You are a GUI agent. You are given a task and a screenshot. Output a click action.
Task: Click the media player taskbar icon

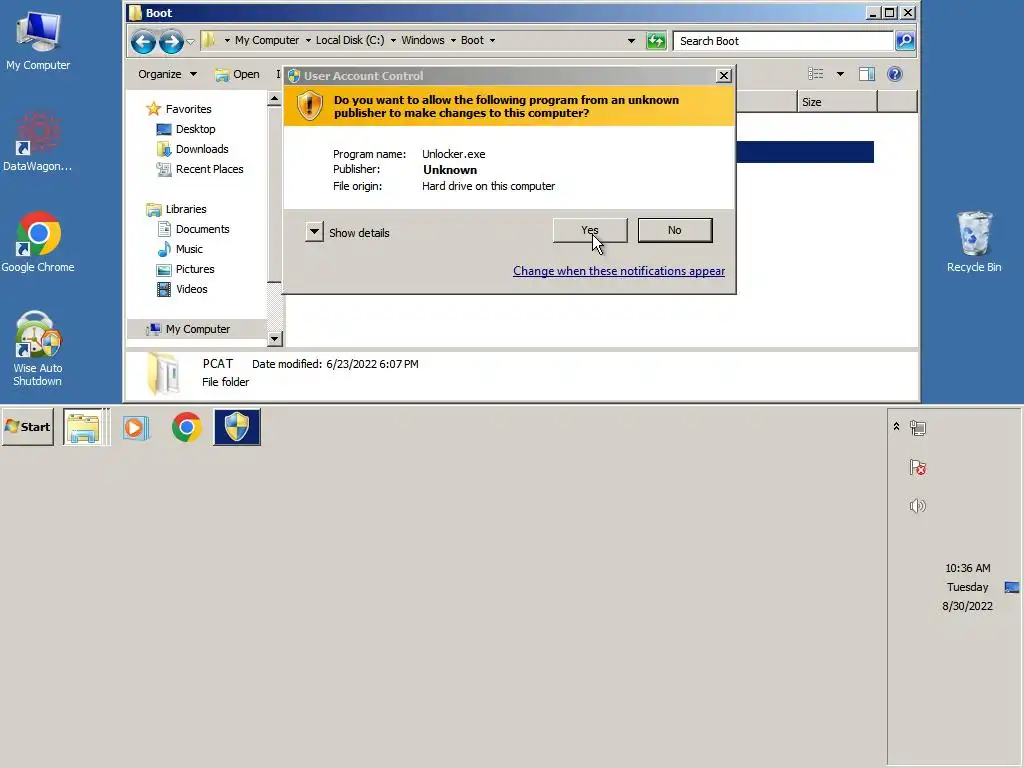136,428
